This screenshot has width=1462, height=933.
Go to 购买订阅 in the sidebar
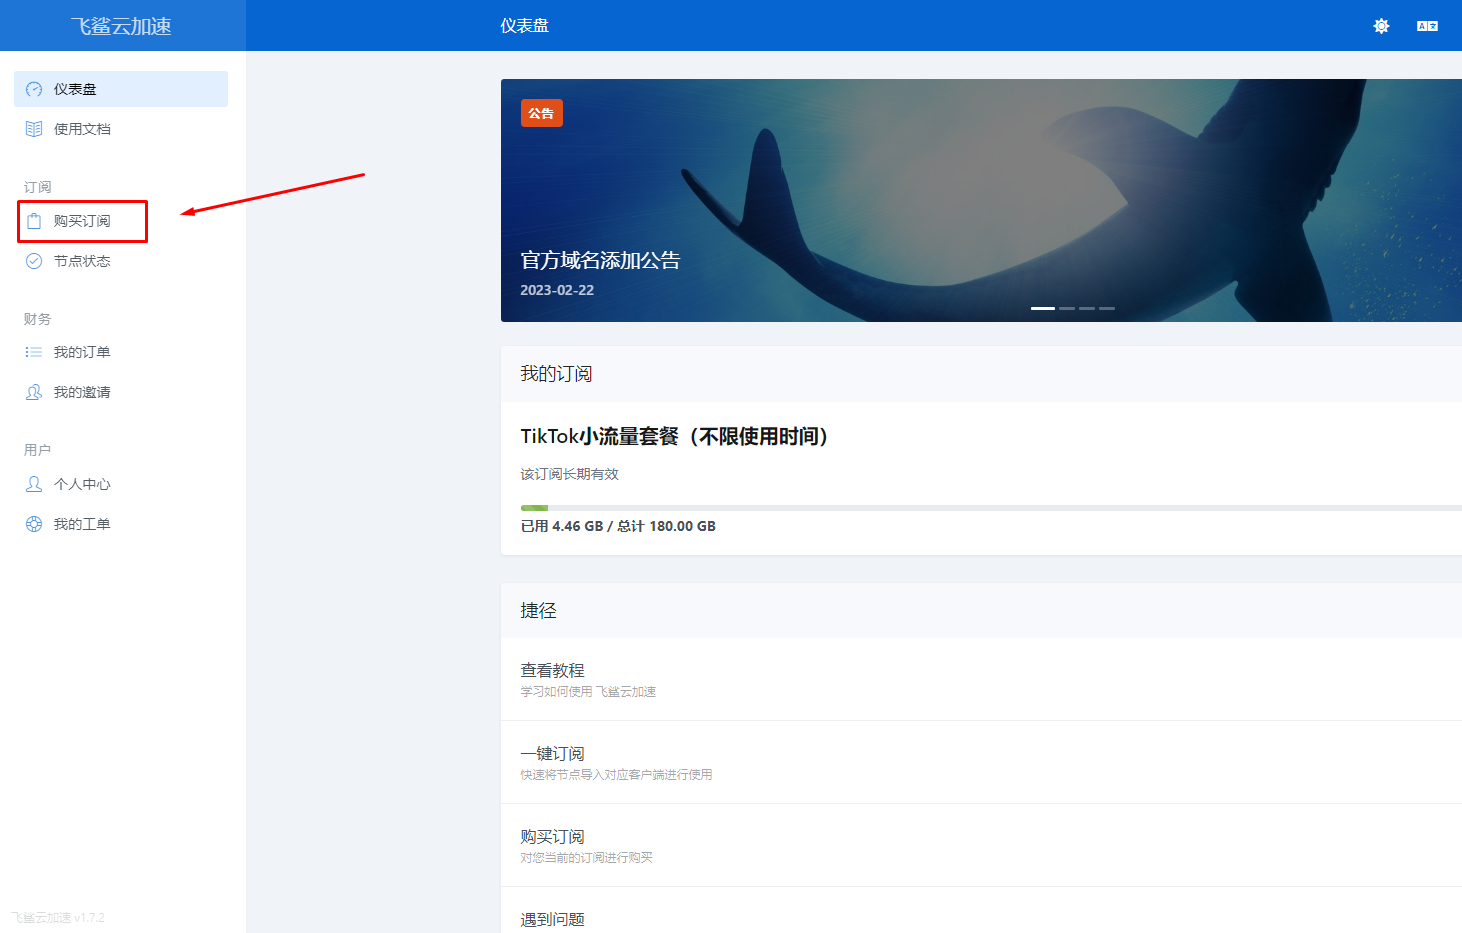[121, 221]
